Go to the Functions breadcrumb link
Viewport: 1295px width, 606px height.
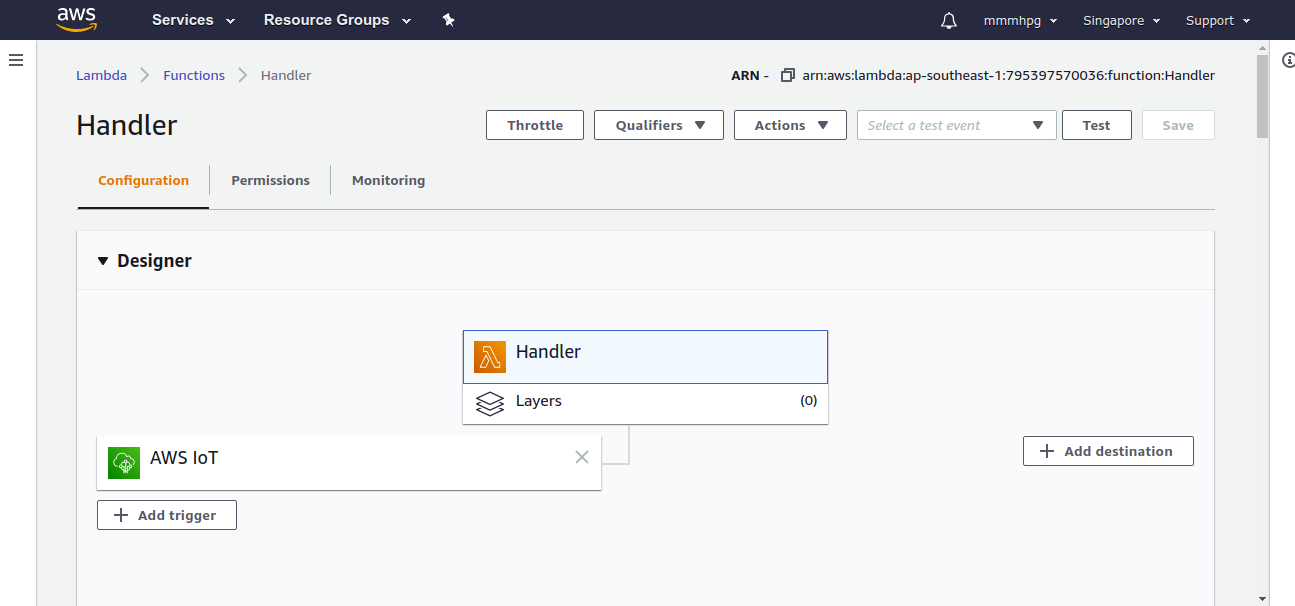click(x=194, y=75)
